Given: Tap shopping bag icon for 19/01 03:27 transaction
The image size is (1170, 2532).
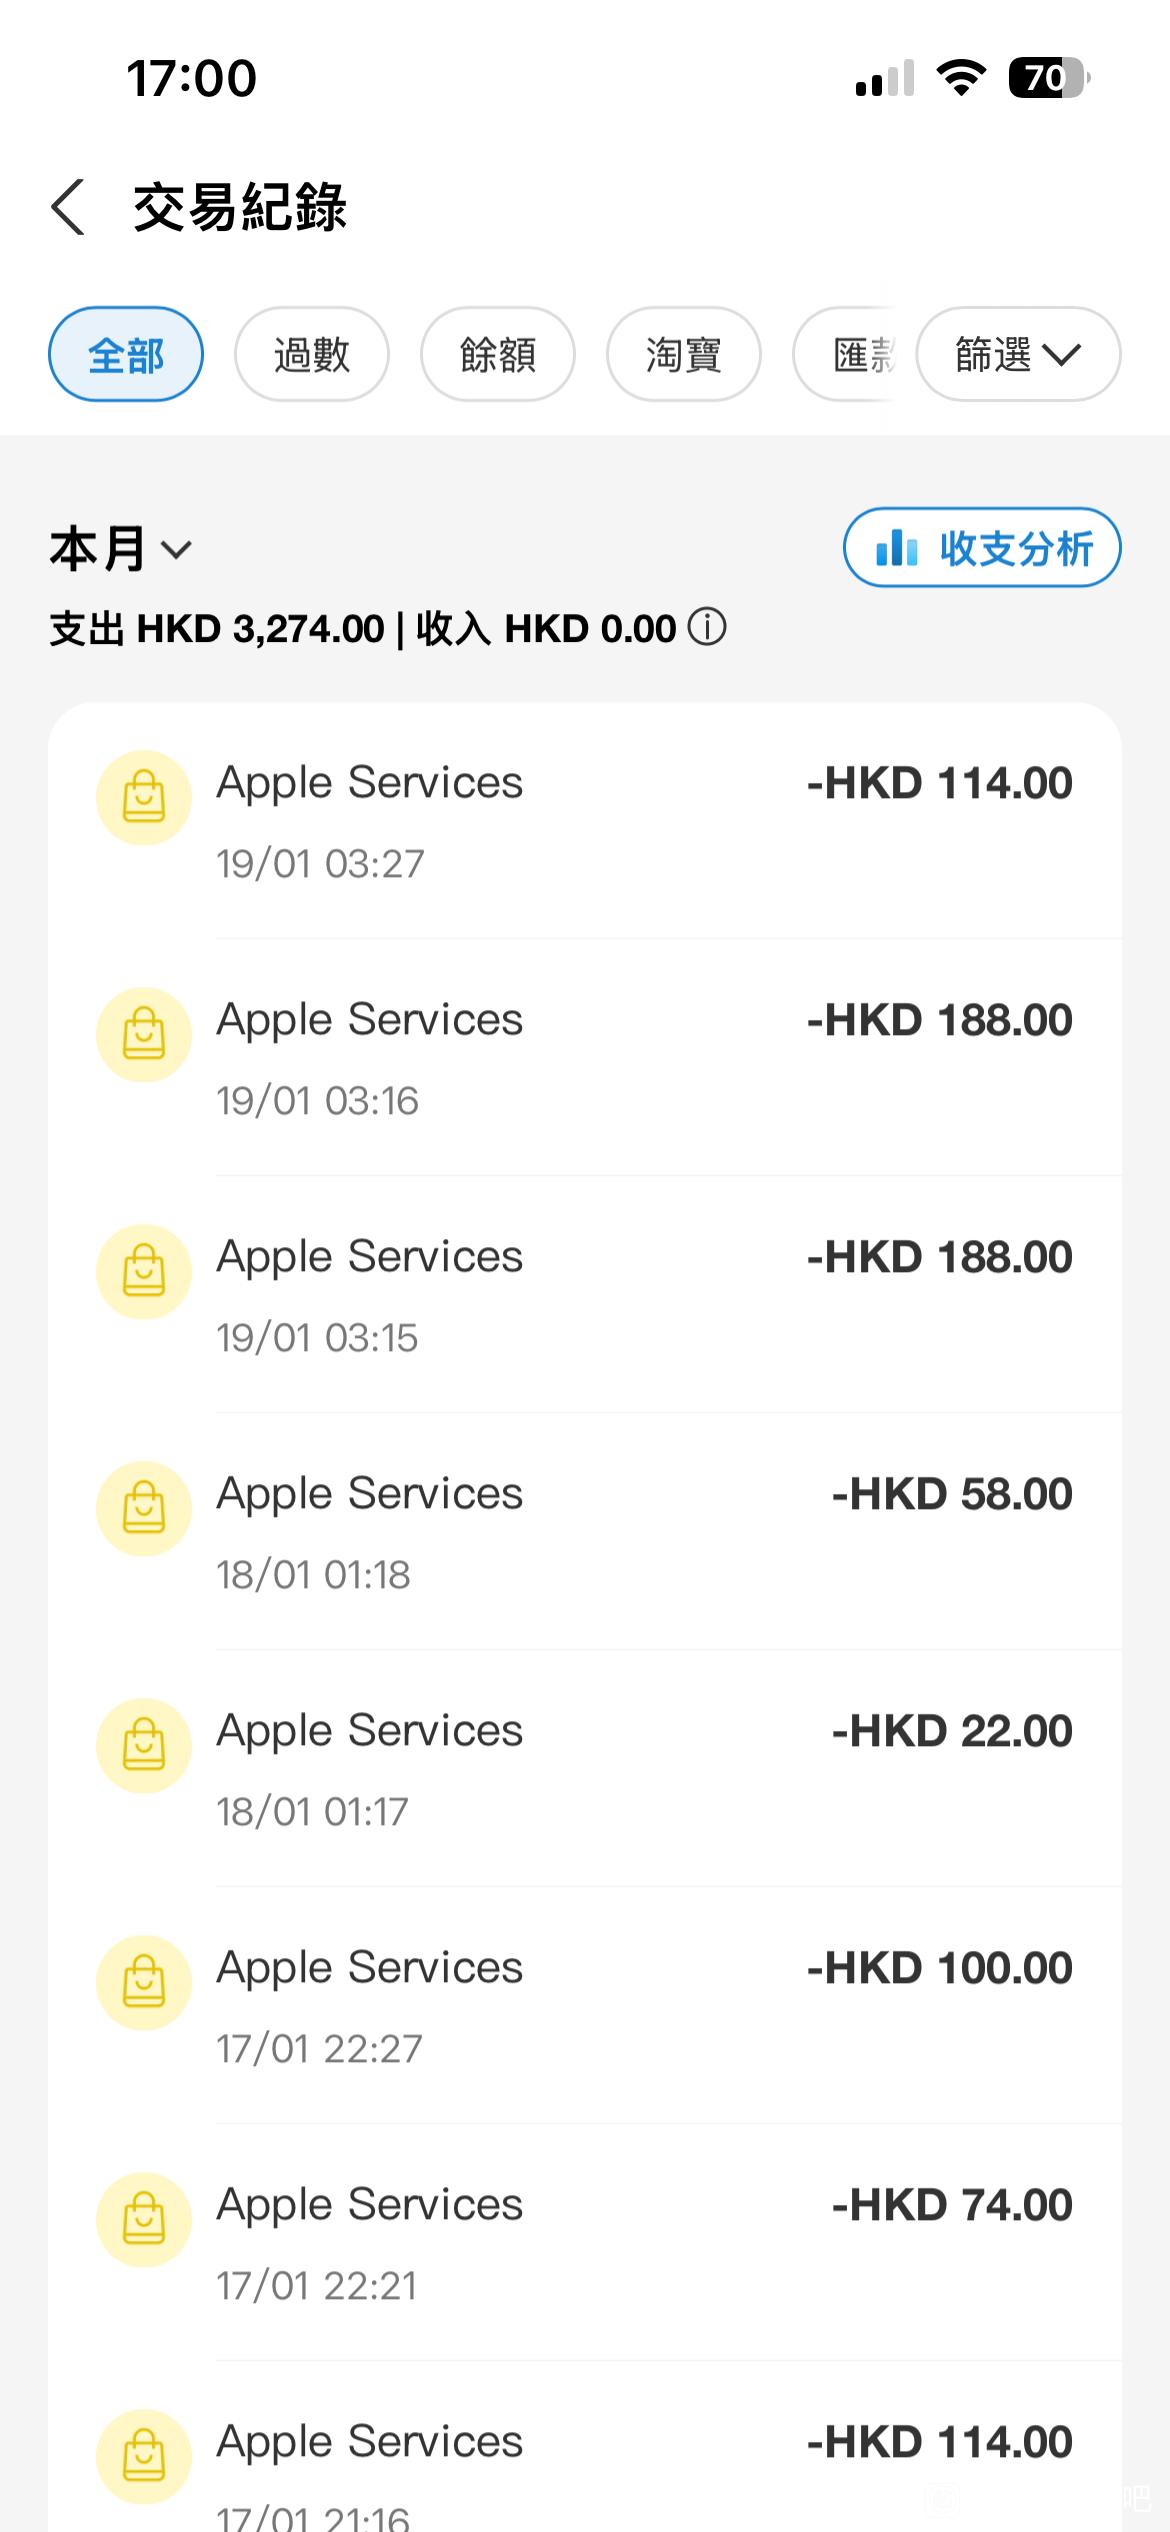Looking at the screenshot, I should point(144,798).
